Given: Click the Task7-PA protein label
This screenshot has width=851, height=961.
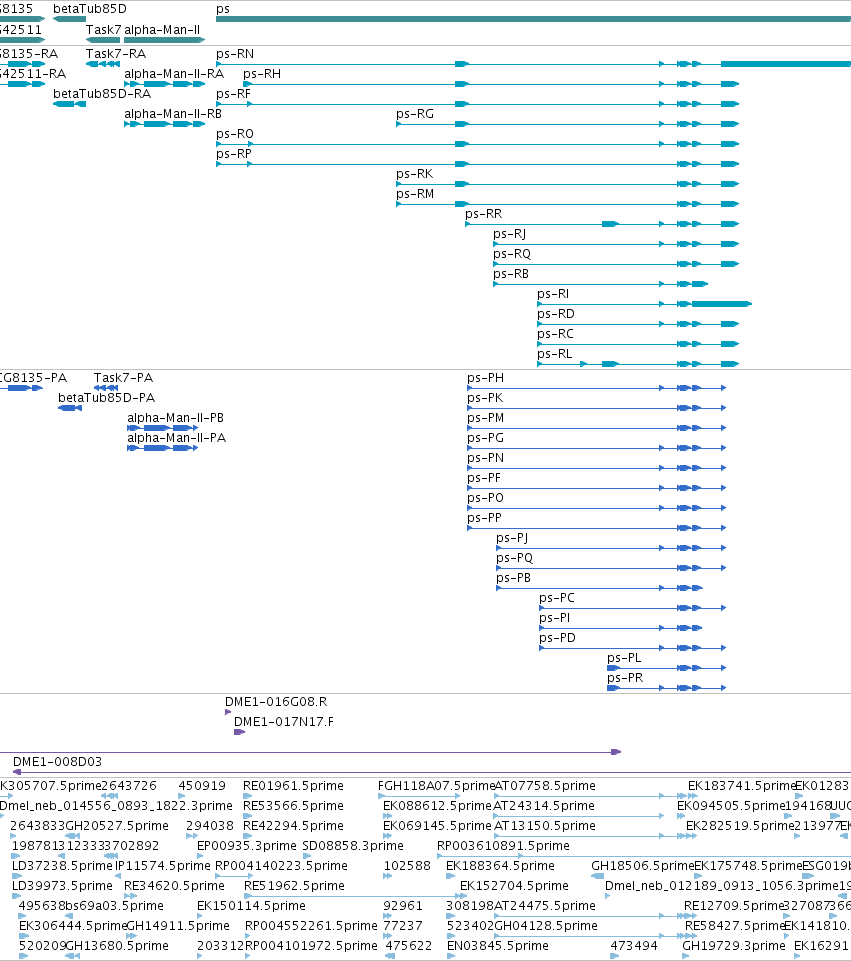Looking at the screenshot, I should point(123,378).
